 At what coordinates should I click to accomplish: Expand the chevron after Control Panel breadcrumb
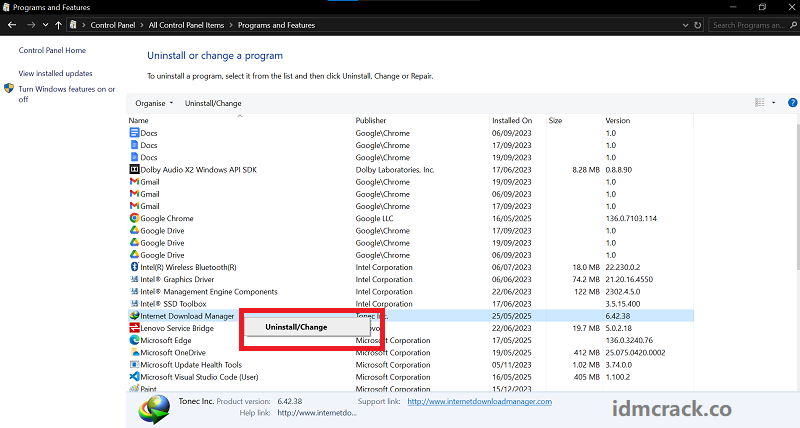(x=142, y=25)
